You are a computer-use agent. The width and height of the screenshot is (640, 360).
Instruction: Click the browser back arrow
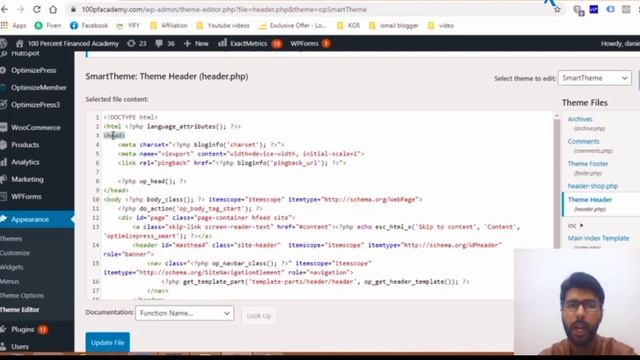(4, 9)
